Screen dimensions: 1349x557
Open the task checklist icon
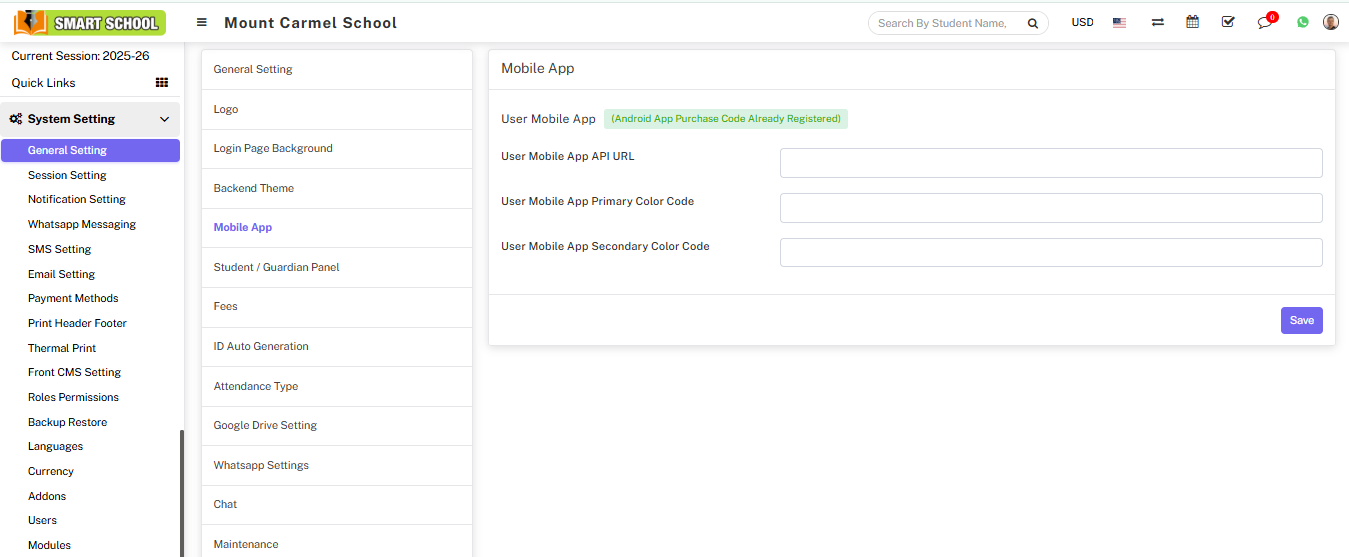1228,22
